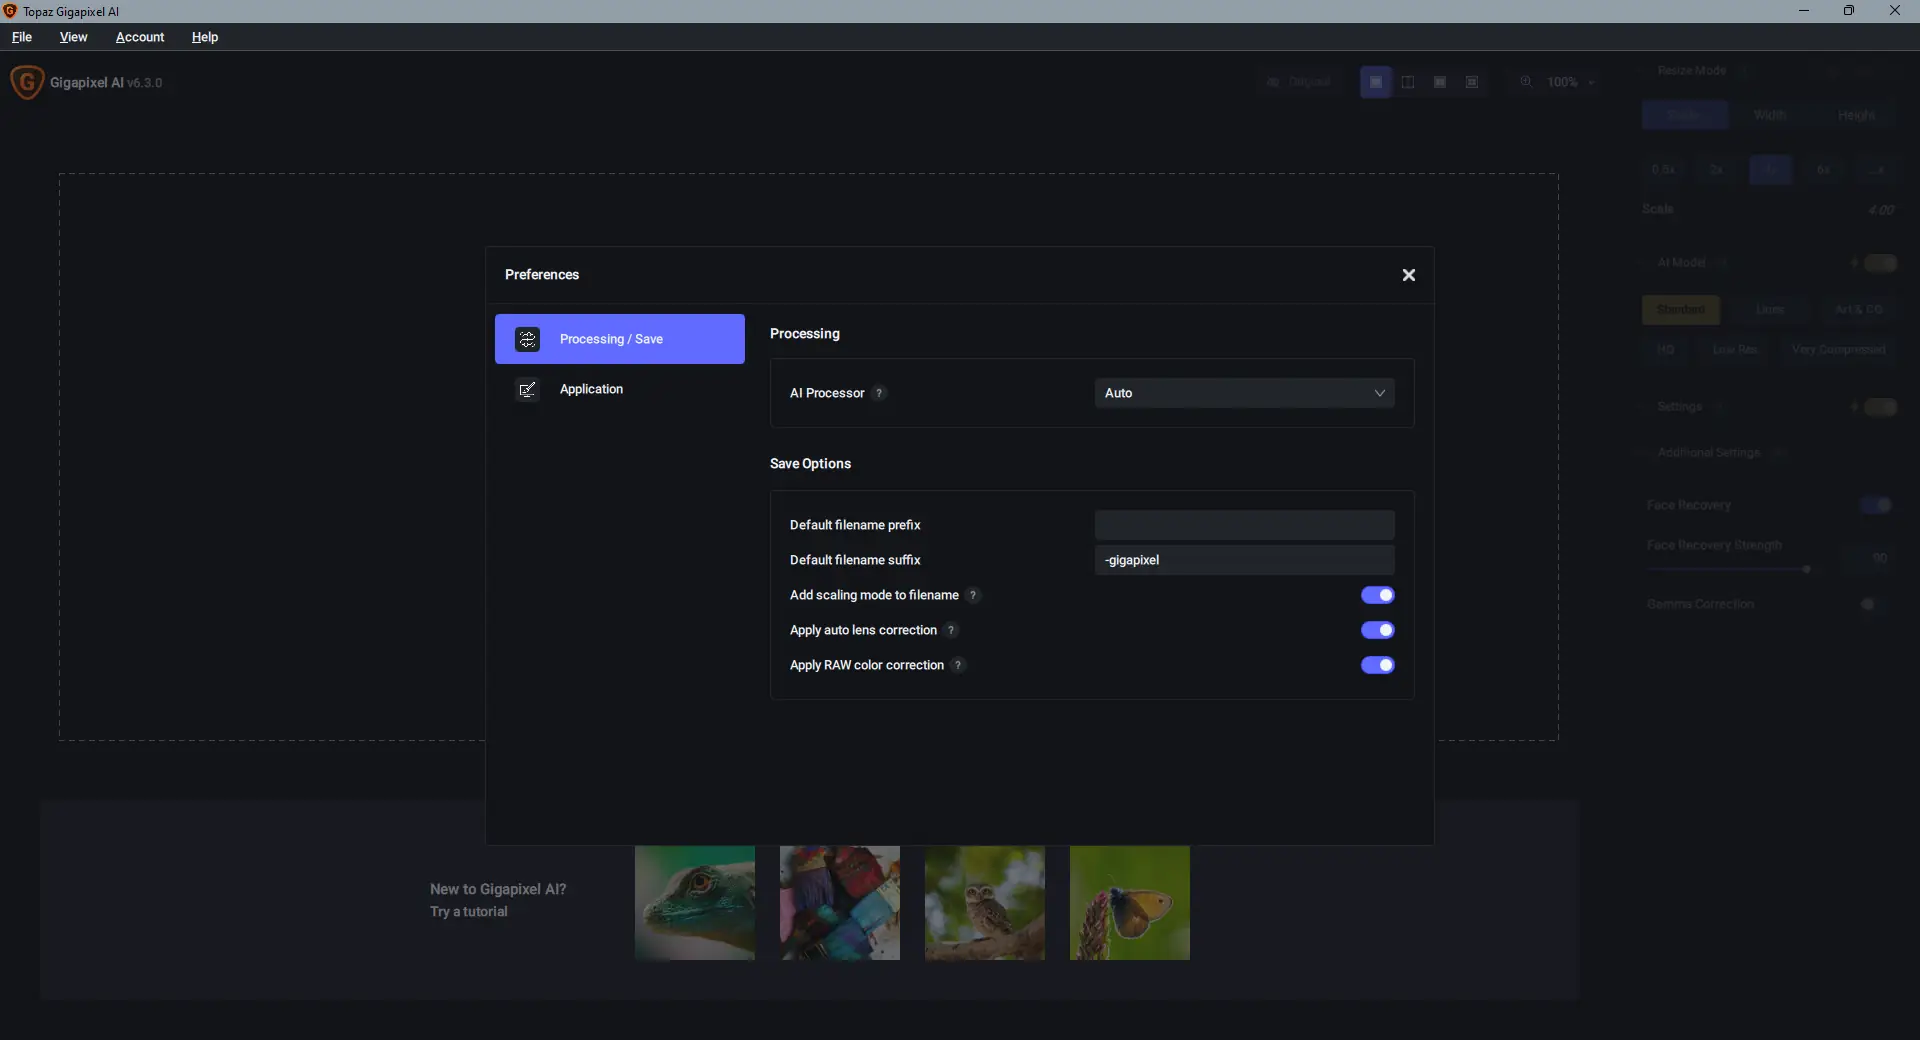Screen dimensions: 1920x1040
Task: Expand the Additional Settings section
Action: 1709,453
